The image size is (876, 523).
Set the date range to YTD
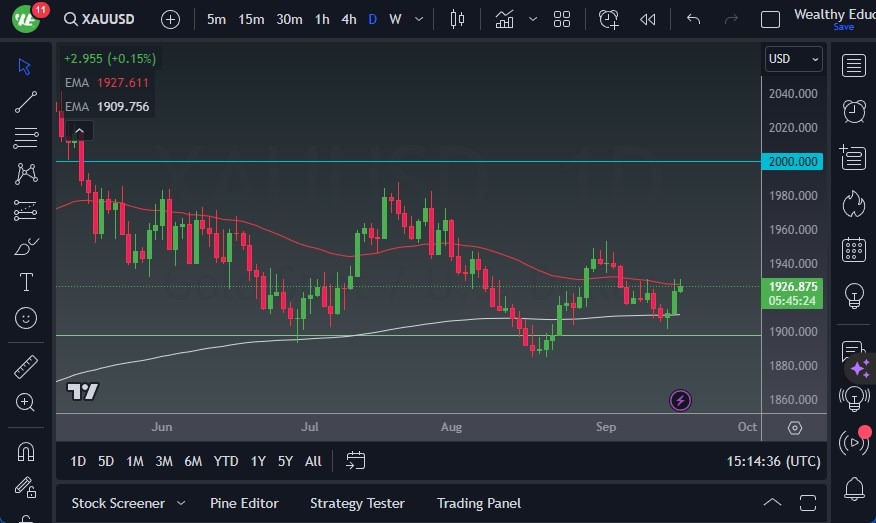[226, 461]
